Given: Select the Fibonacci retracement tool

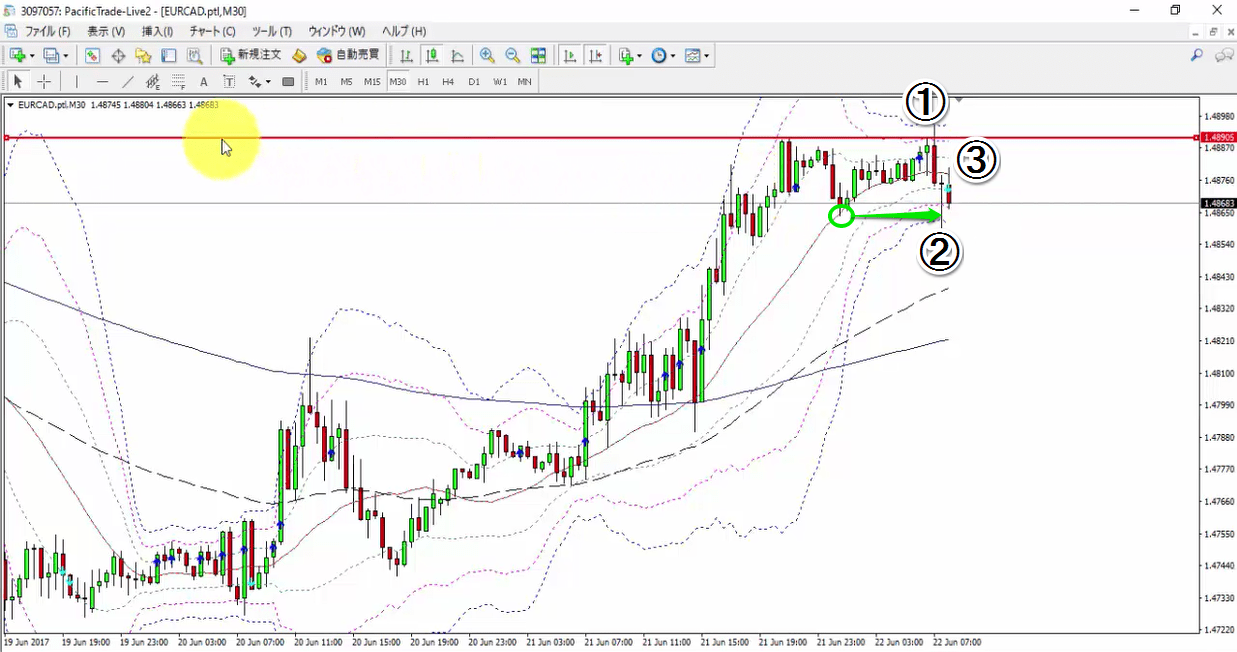Looking at the screenshot, I should [x=178, y=82].
